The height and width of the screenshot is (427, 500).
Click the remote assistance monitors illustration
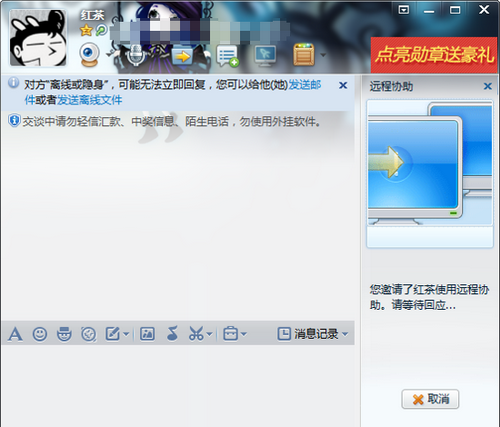430,163
